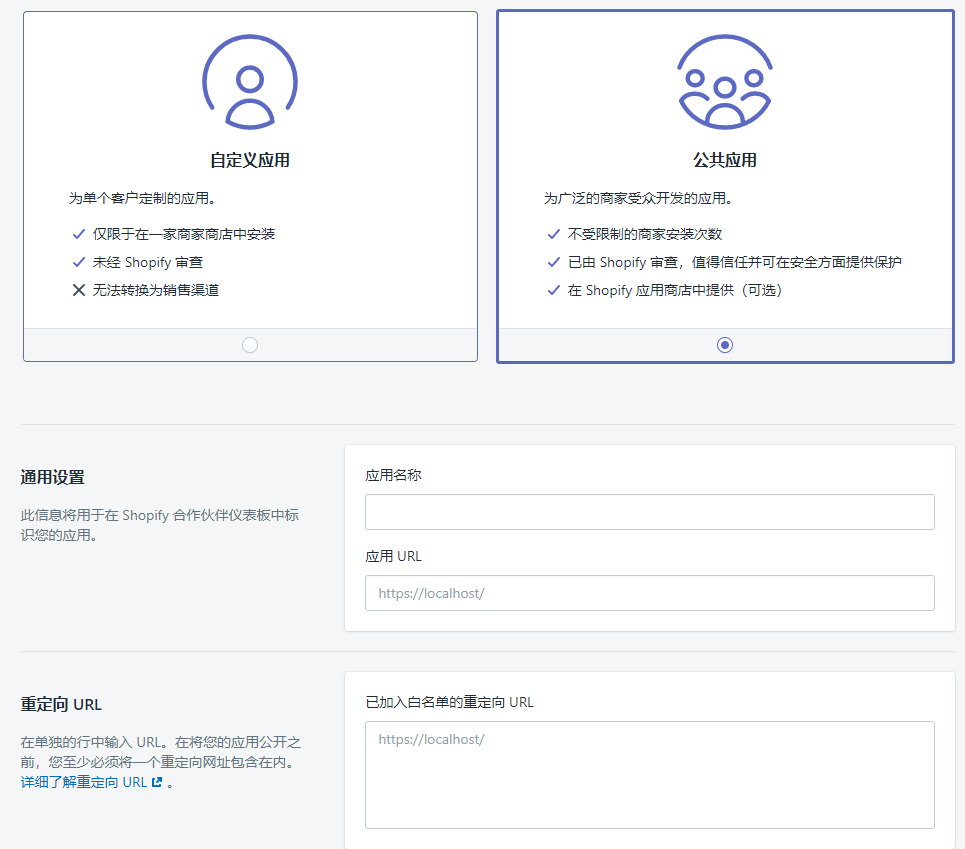Click the three-people public app icon
Viewport: 965px width, 849px height.
[x=724, y=82]
